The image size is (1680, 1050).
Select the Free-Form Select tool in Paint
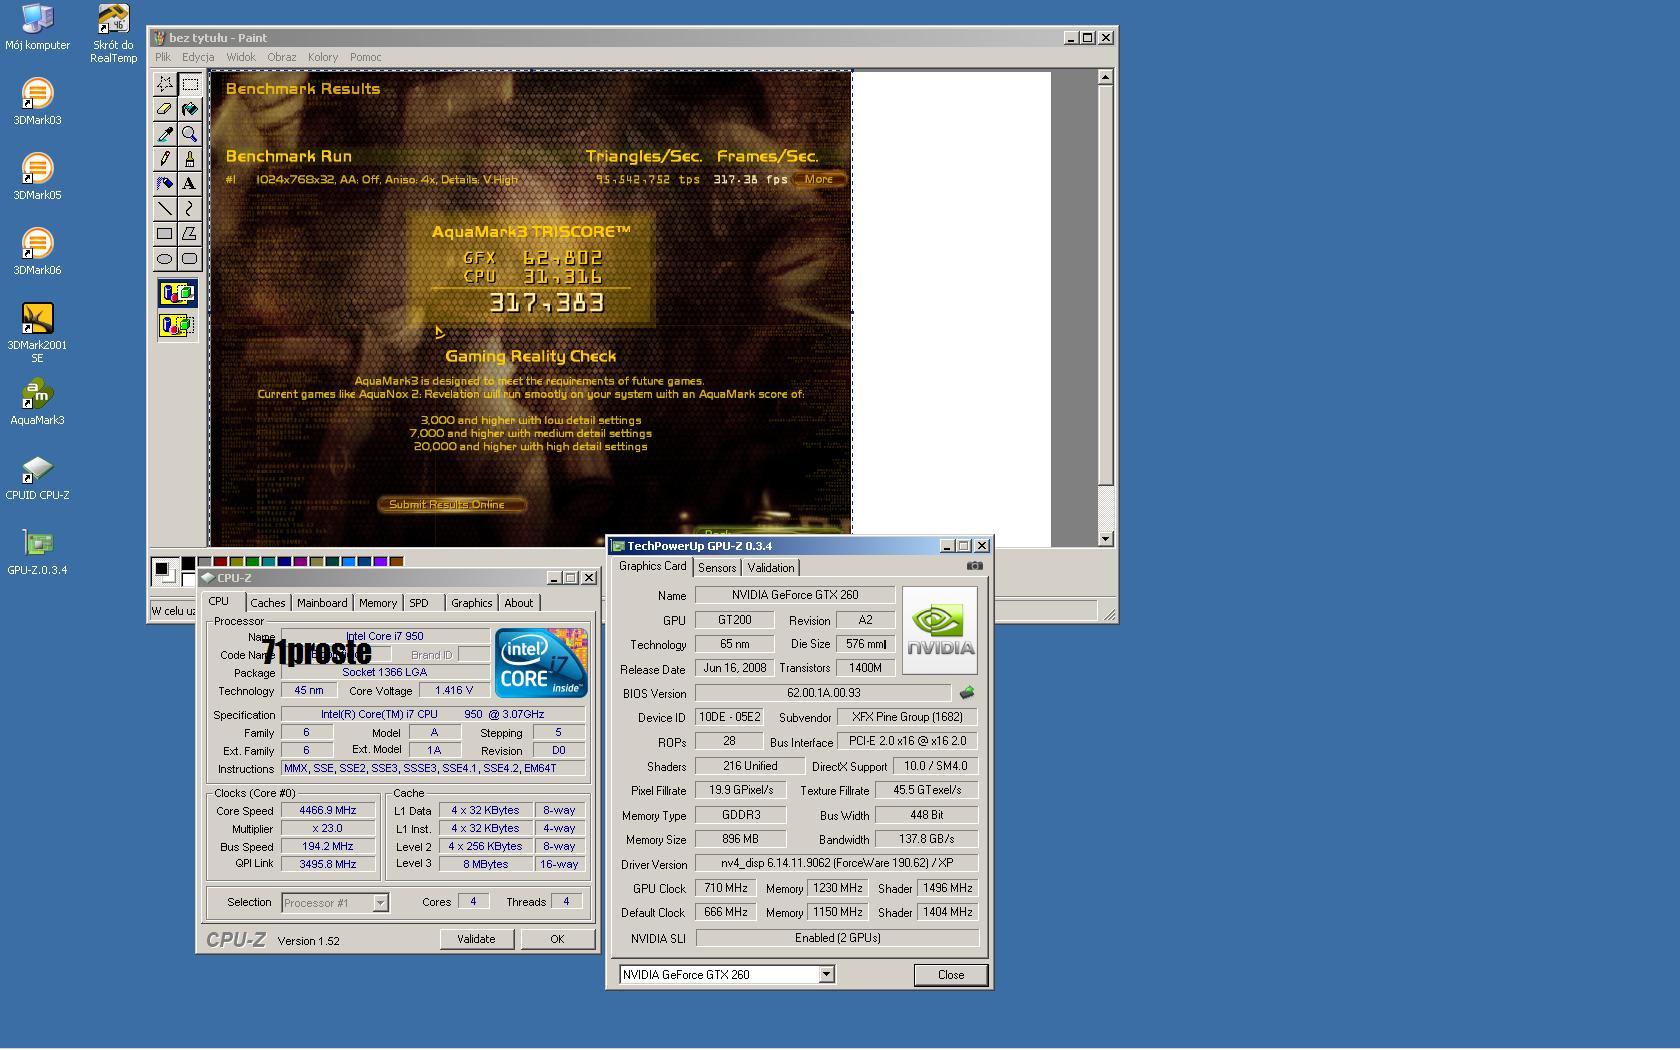[165, 84]
